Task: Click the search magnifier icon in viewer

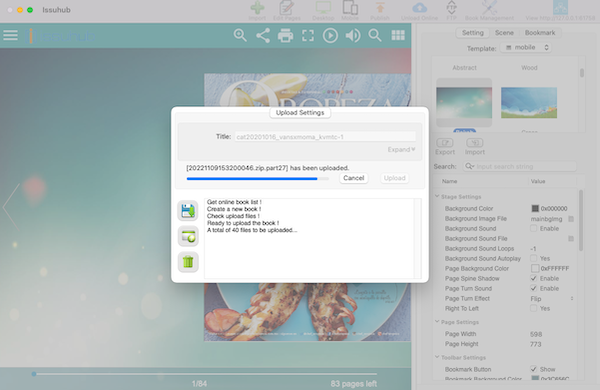Action: tap(375, 35)
